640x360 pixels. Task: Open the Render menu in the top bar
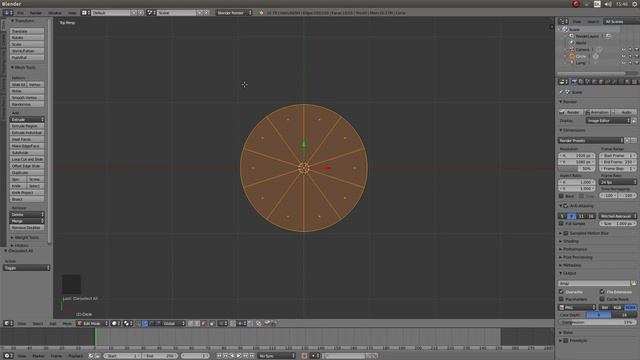click(36, 13)
